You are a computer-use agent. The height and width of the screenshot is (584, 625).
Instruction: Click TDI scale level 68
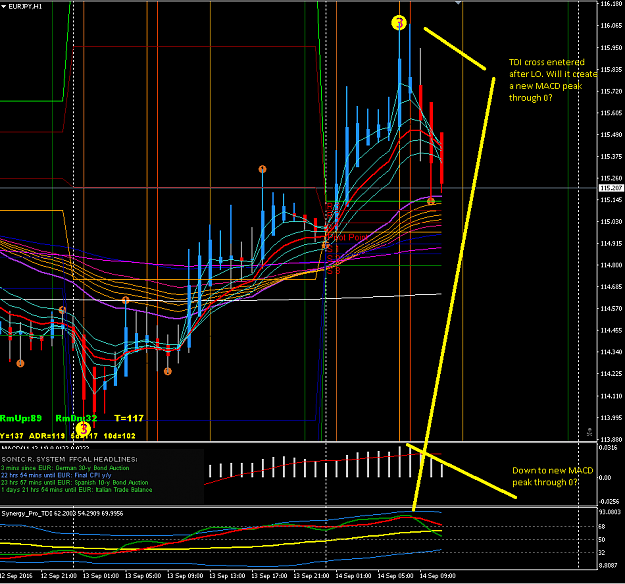[x=602, y=527]
